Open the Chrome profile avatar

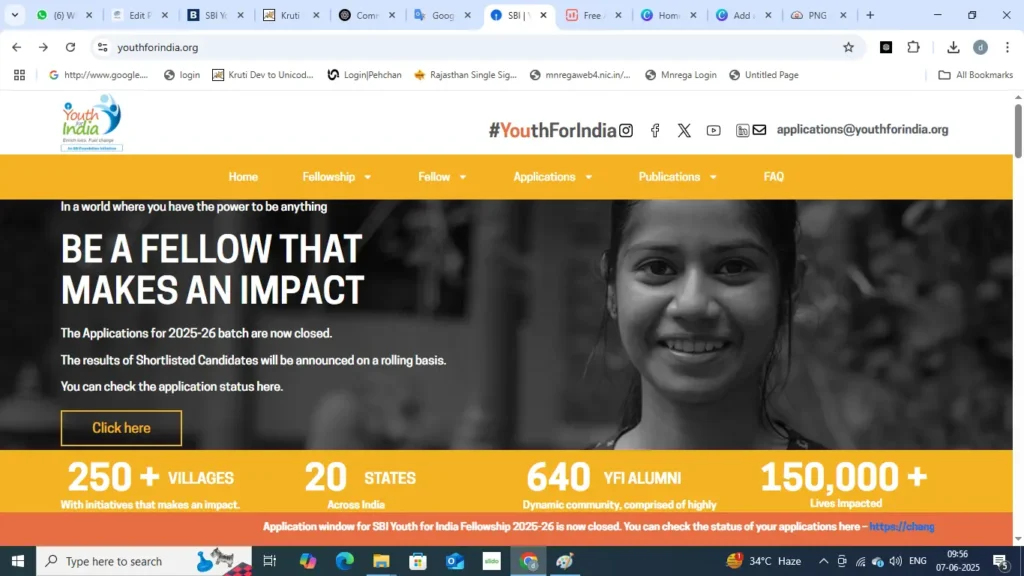[x=980, y=47]
